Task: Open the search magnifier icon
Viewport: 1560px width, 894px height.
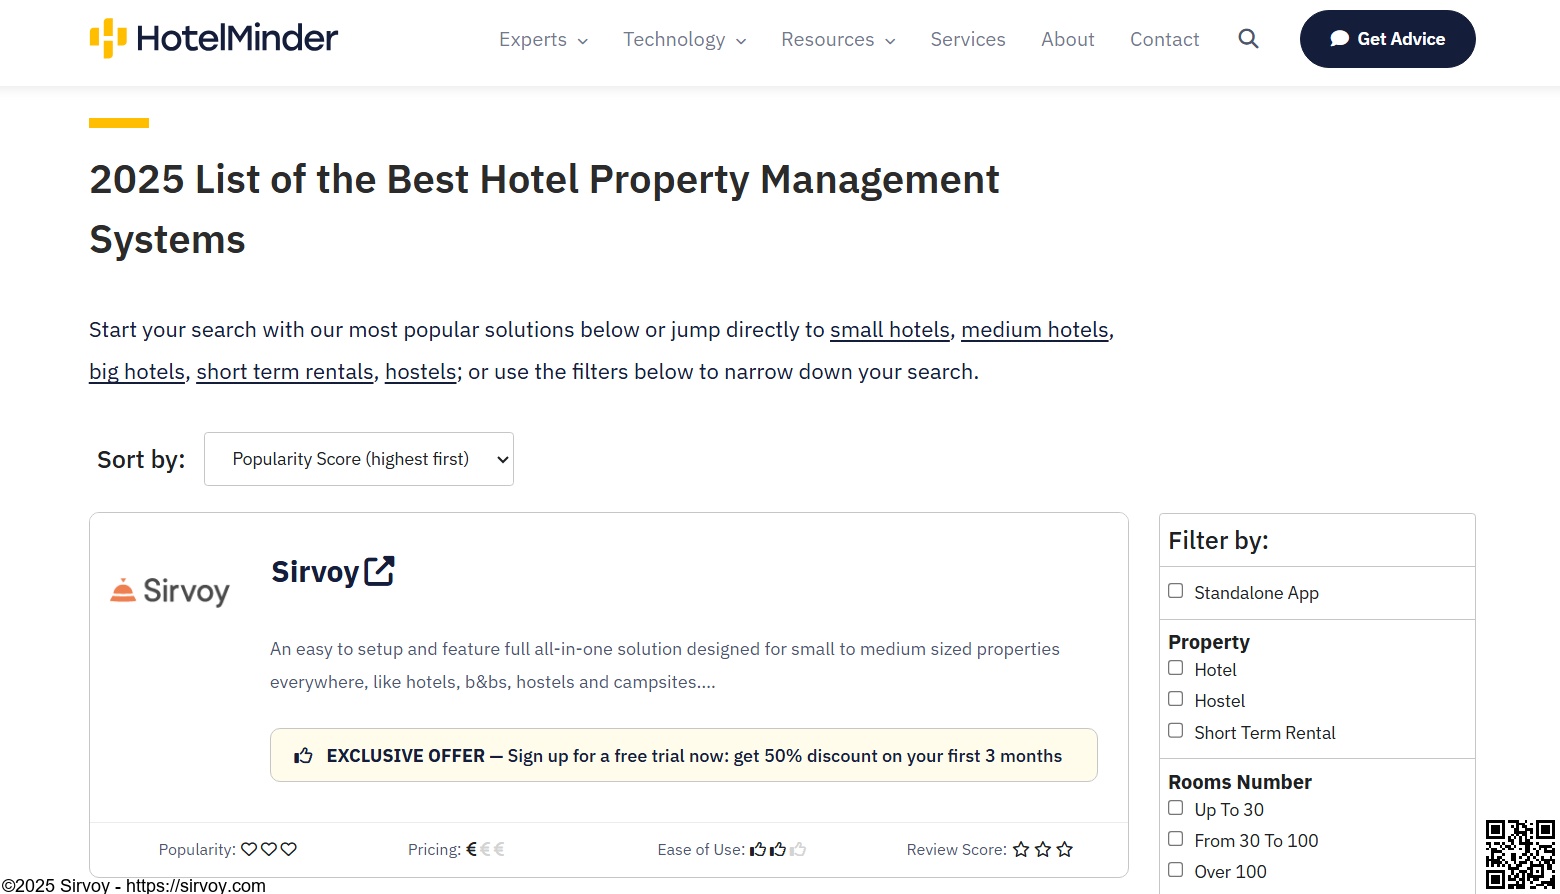Action: [x=1248, y=39]
